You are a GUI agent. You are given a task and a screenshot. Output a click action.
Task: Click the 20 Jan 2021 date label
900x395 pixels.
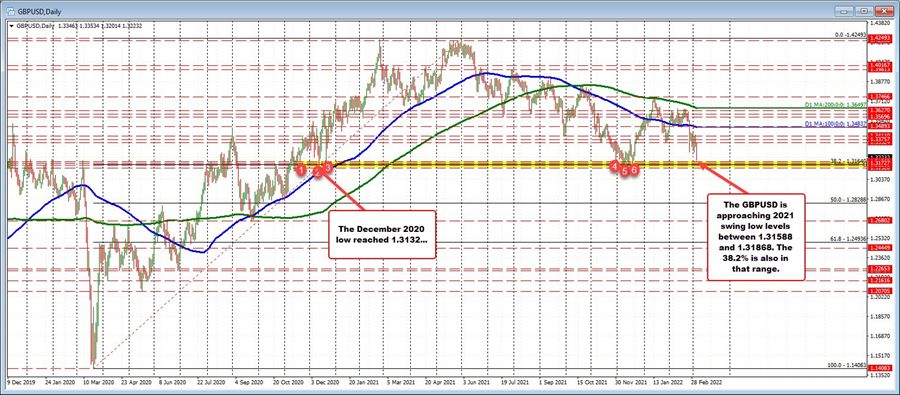(x=363, y=381)
